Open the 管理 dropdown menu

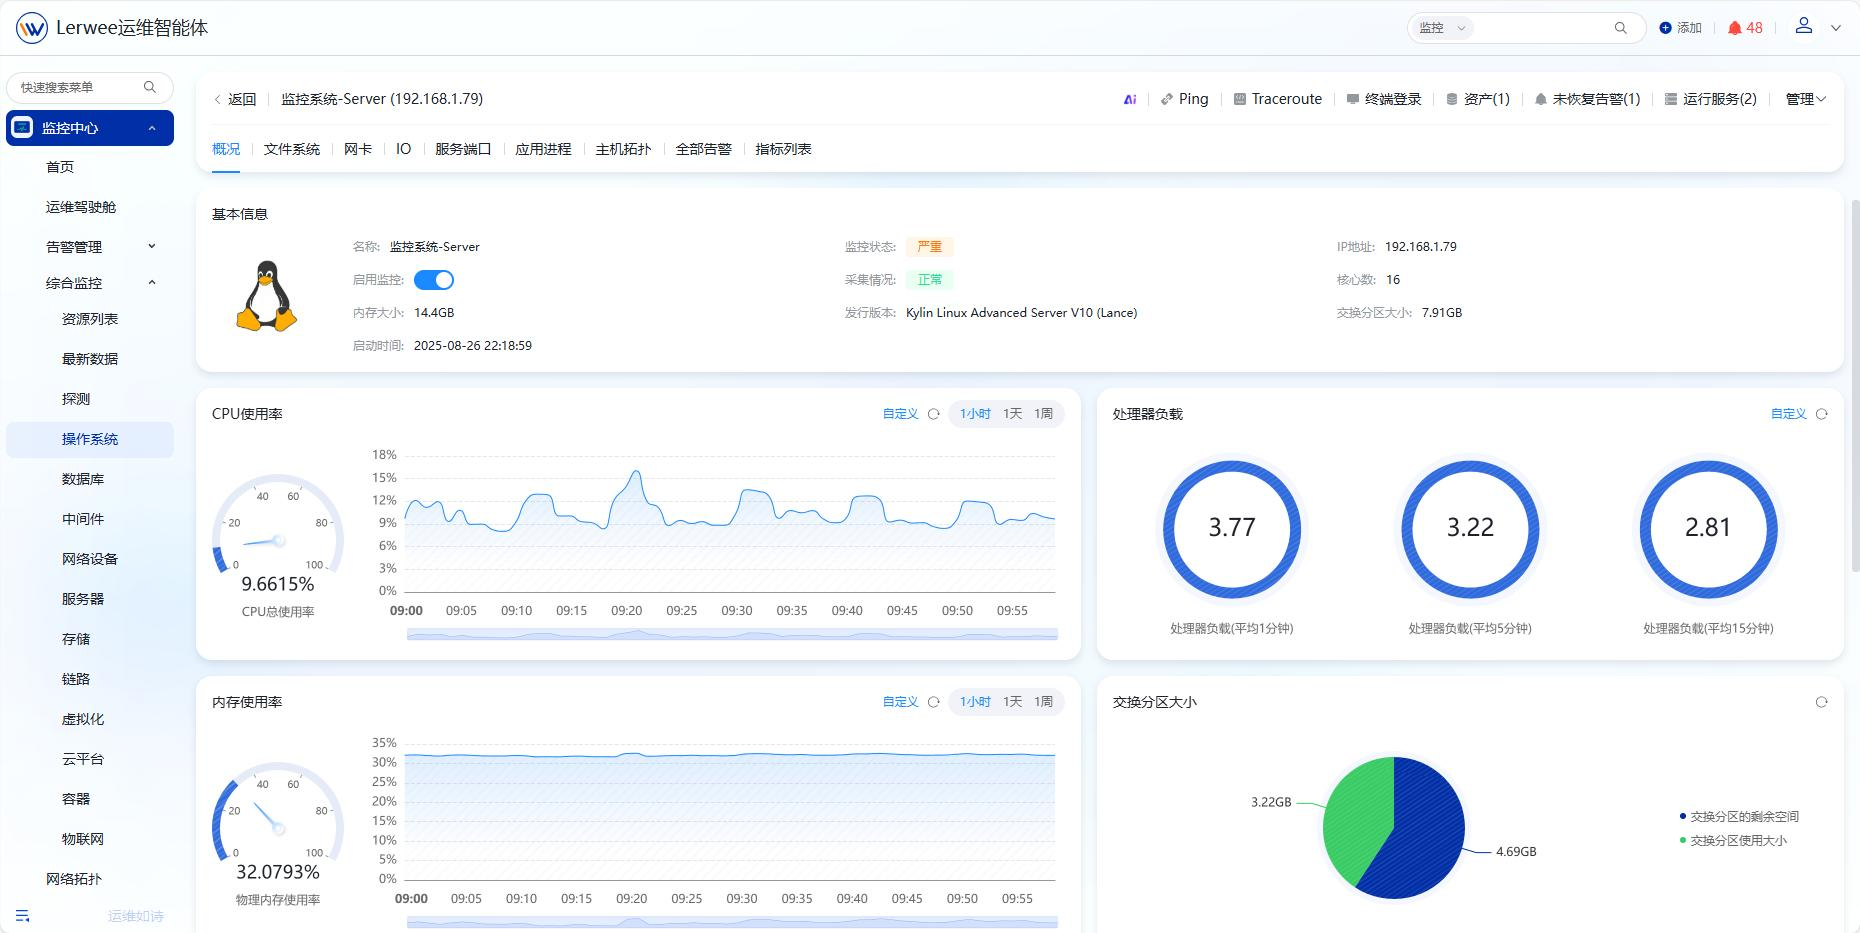click(x=1806, y=99)
